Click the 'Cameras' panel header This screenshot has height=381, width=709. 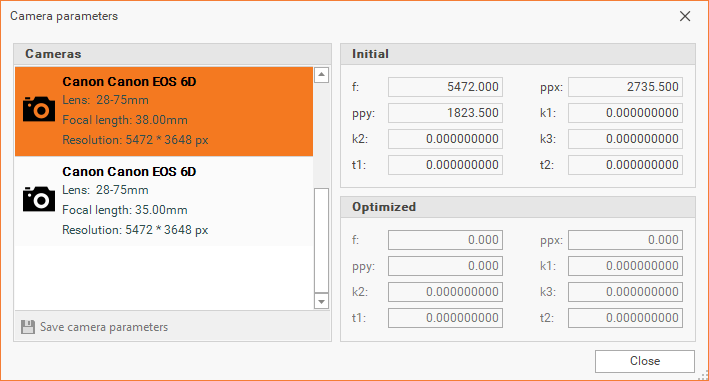click(x=173, y=54)
